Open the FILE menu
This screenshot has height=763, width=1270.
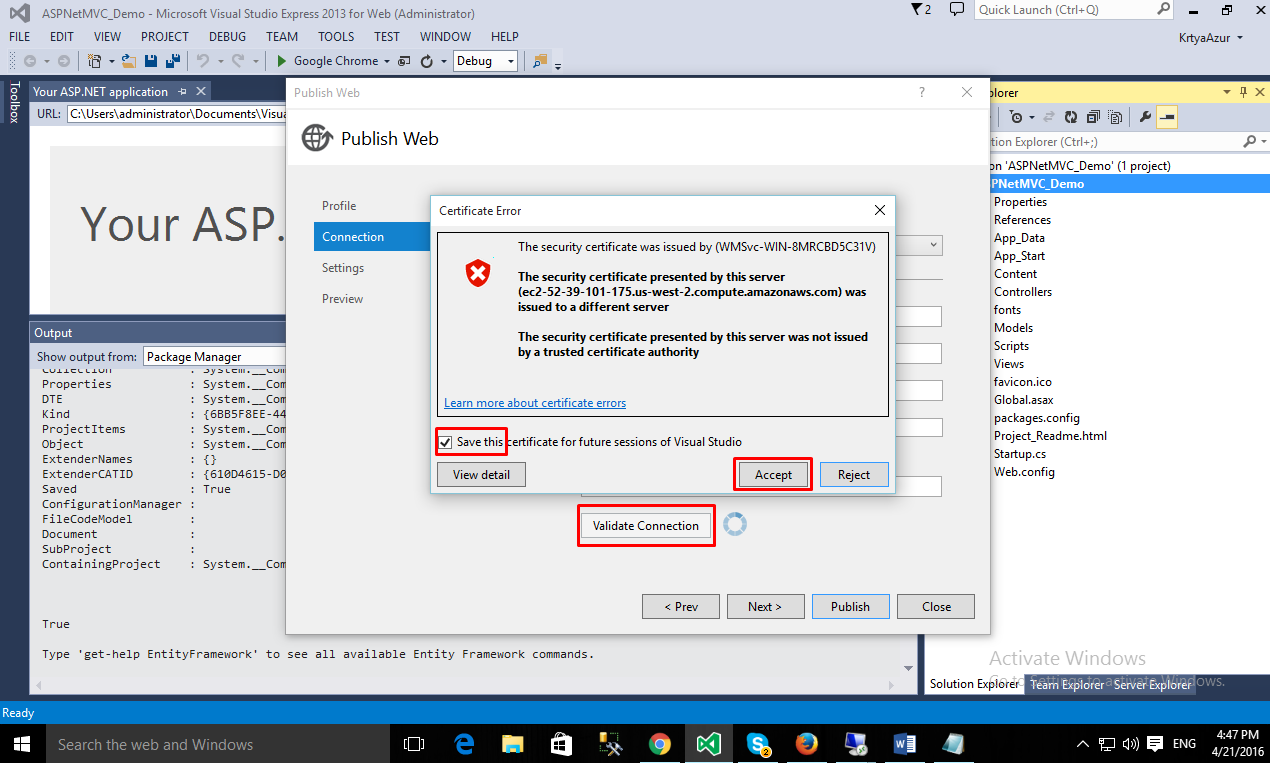click(20, 36)
